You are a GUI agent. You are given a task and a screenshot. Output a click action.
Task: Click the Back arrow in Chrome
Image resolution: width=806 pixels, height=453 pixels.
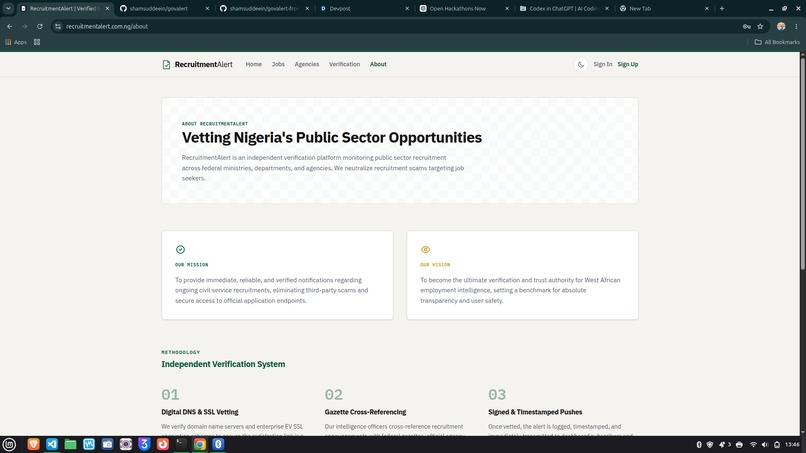[x=10, y=26]
